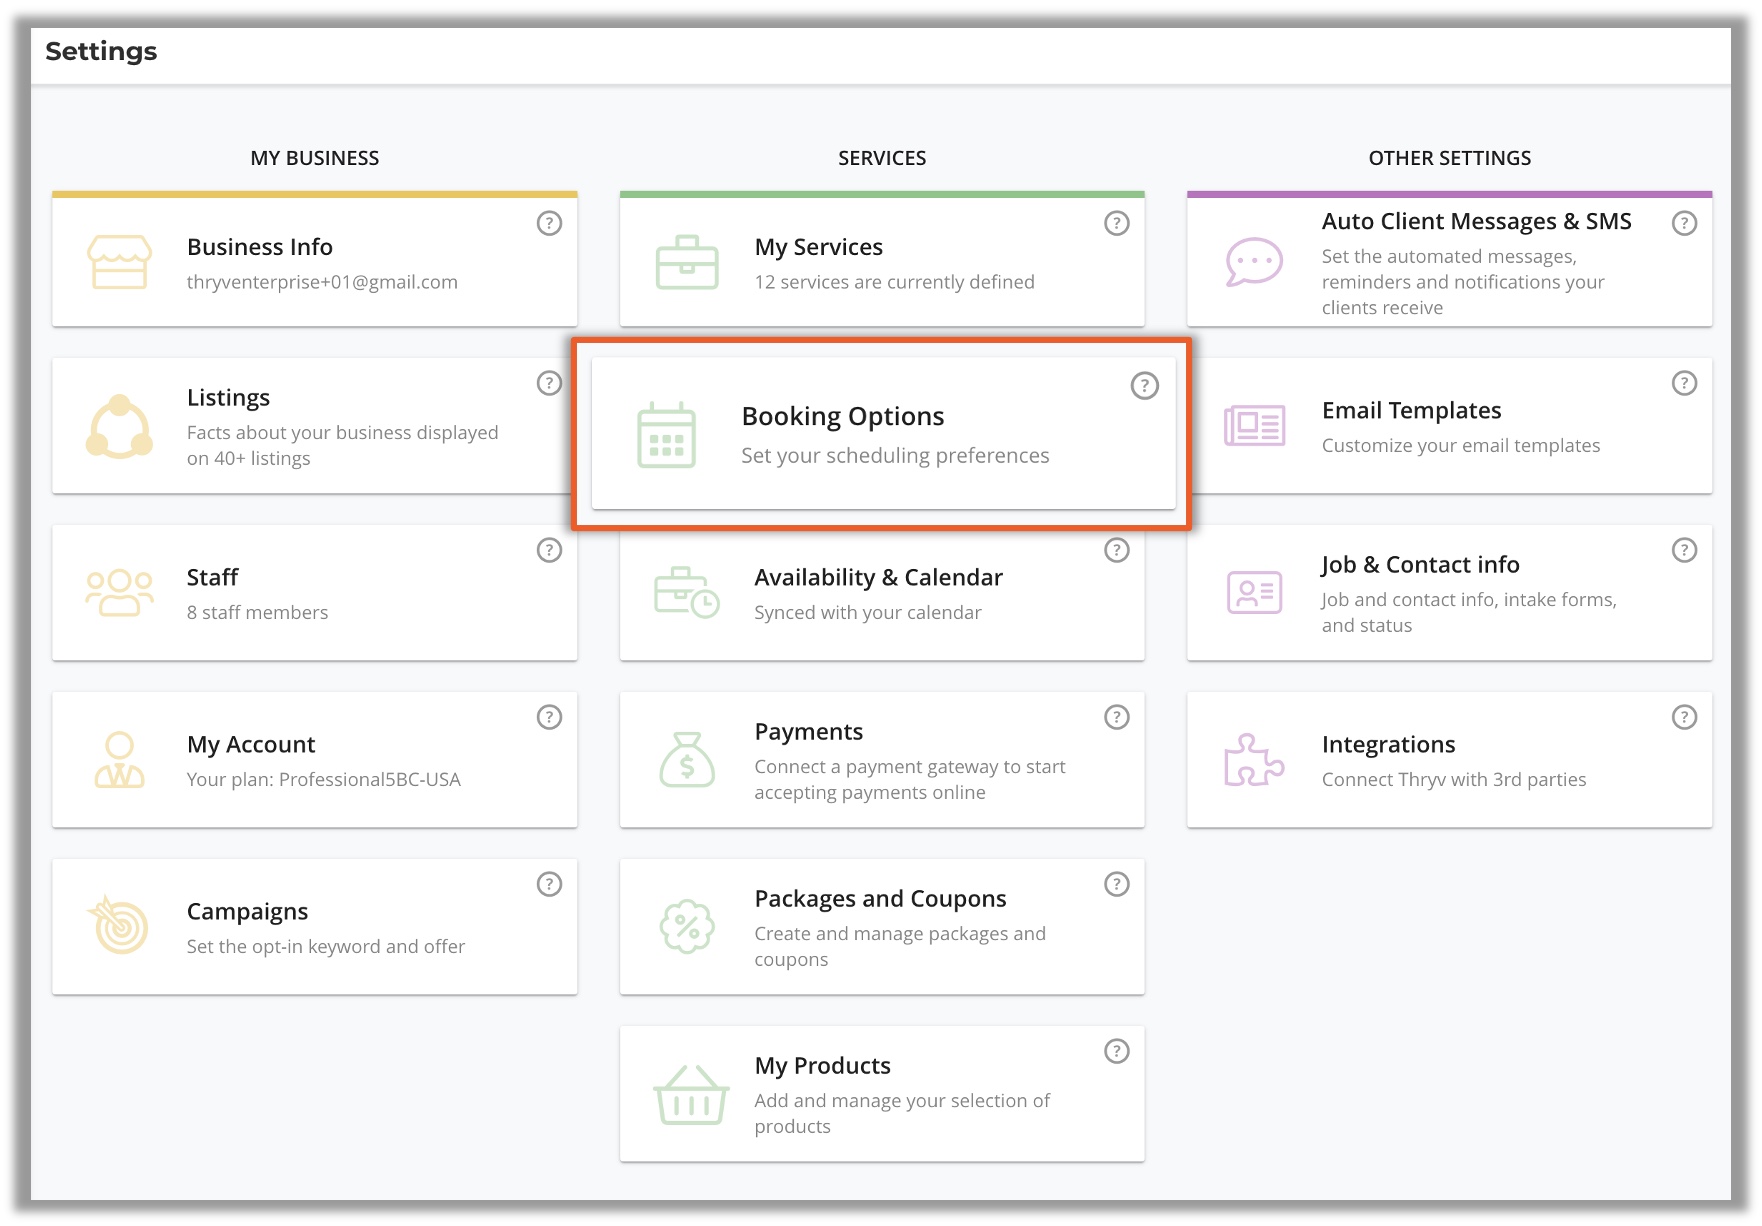Viewport: 1762px width, 1226px height.
Task: Open the Job & Contact info title
Action: coord(1420,565)
